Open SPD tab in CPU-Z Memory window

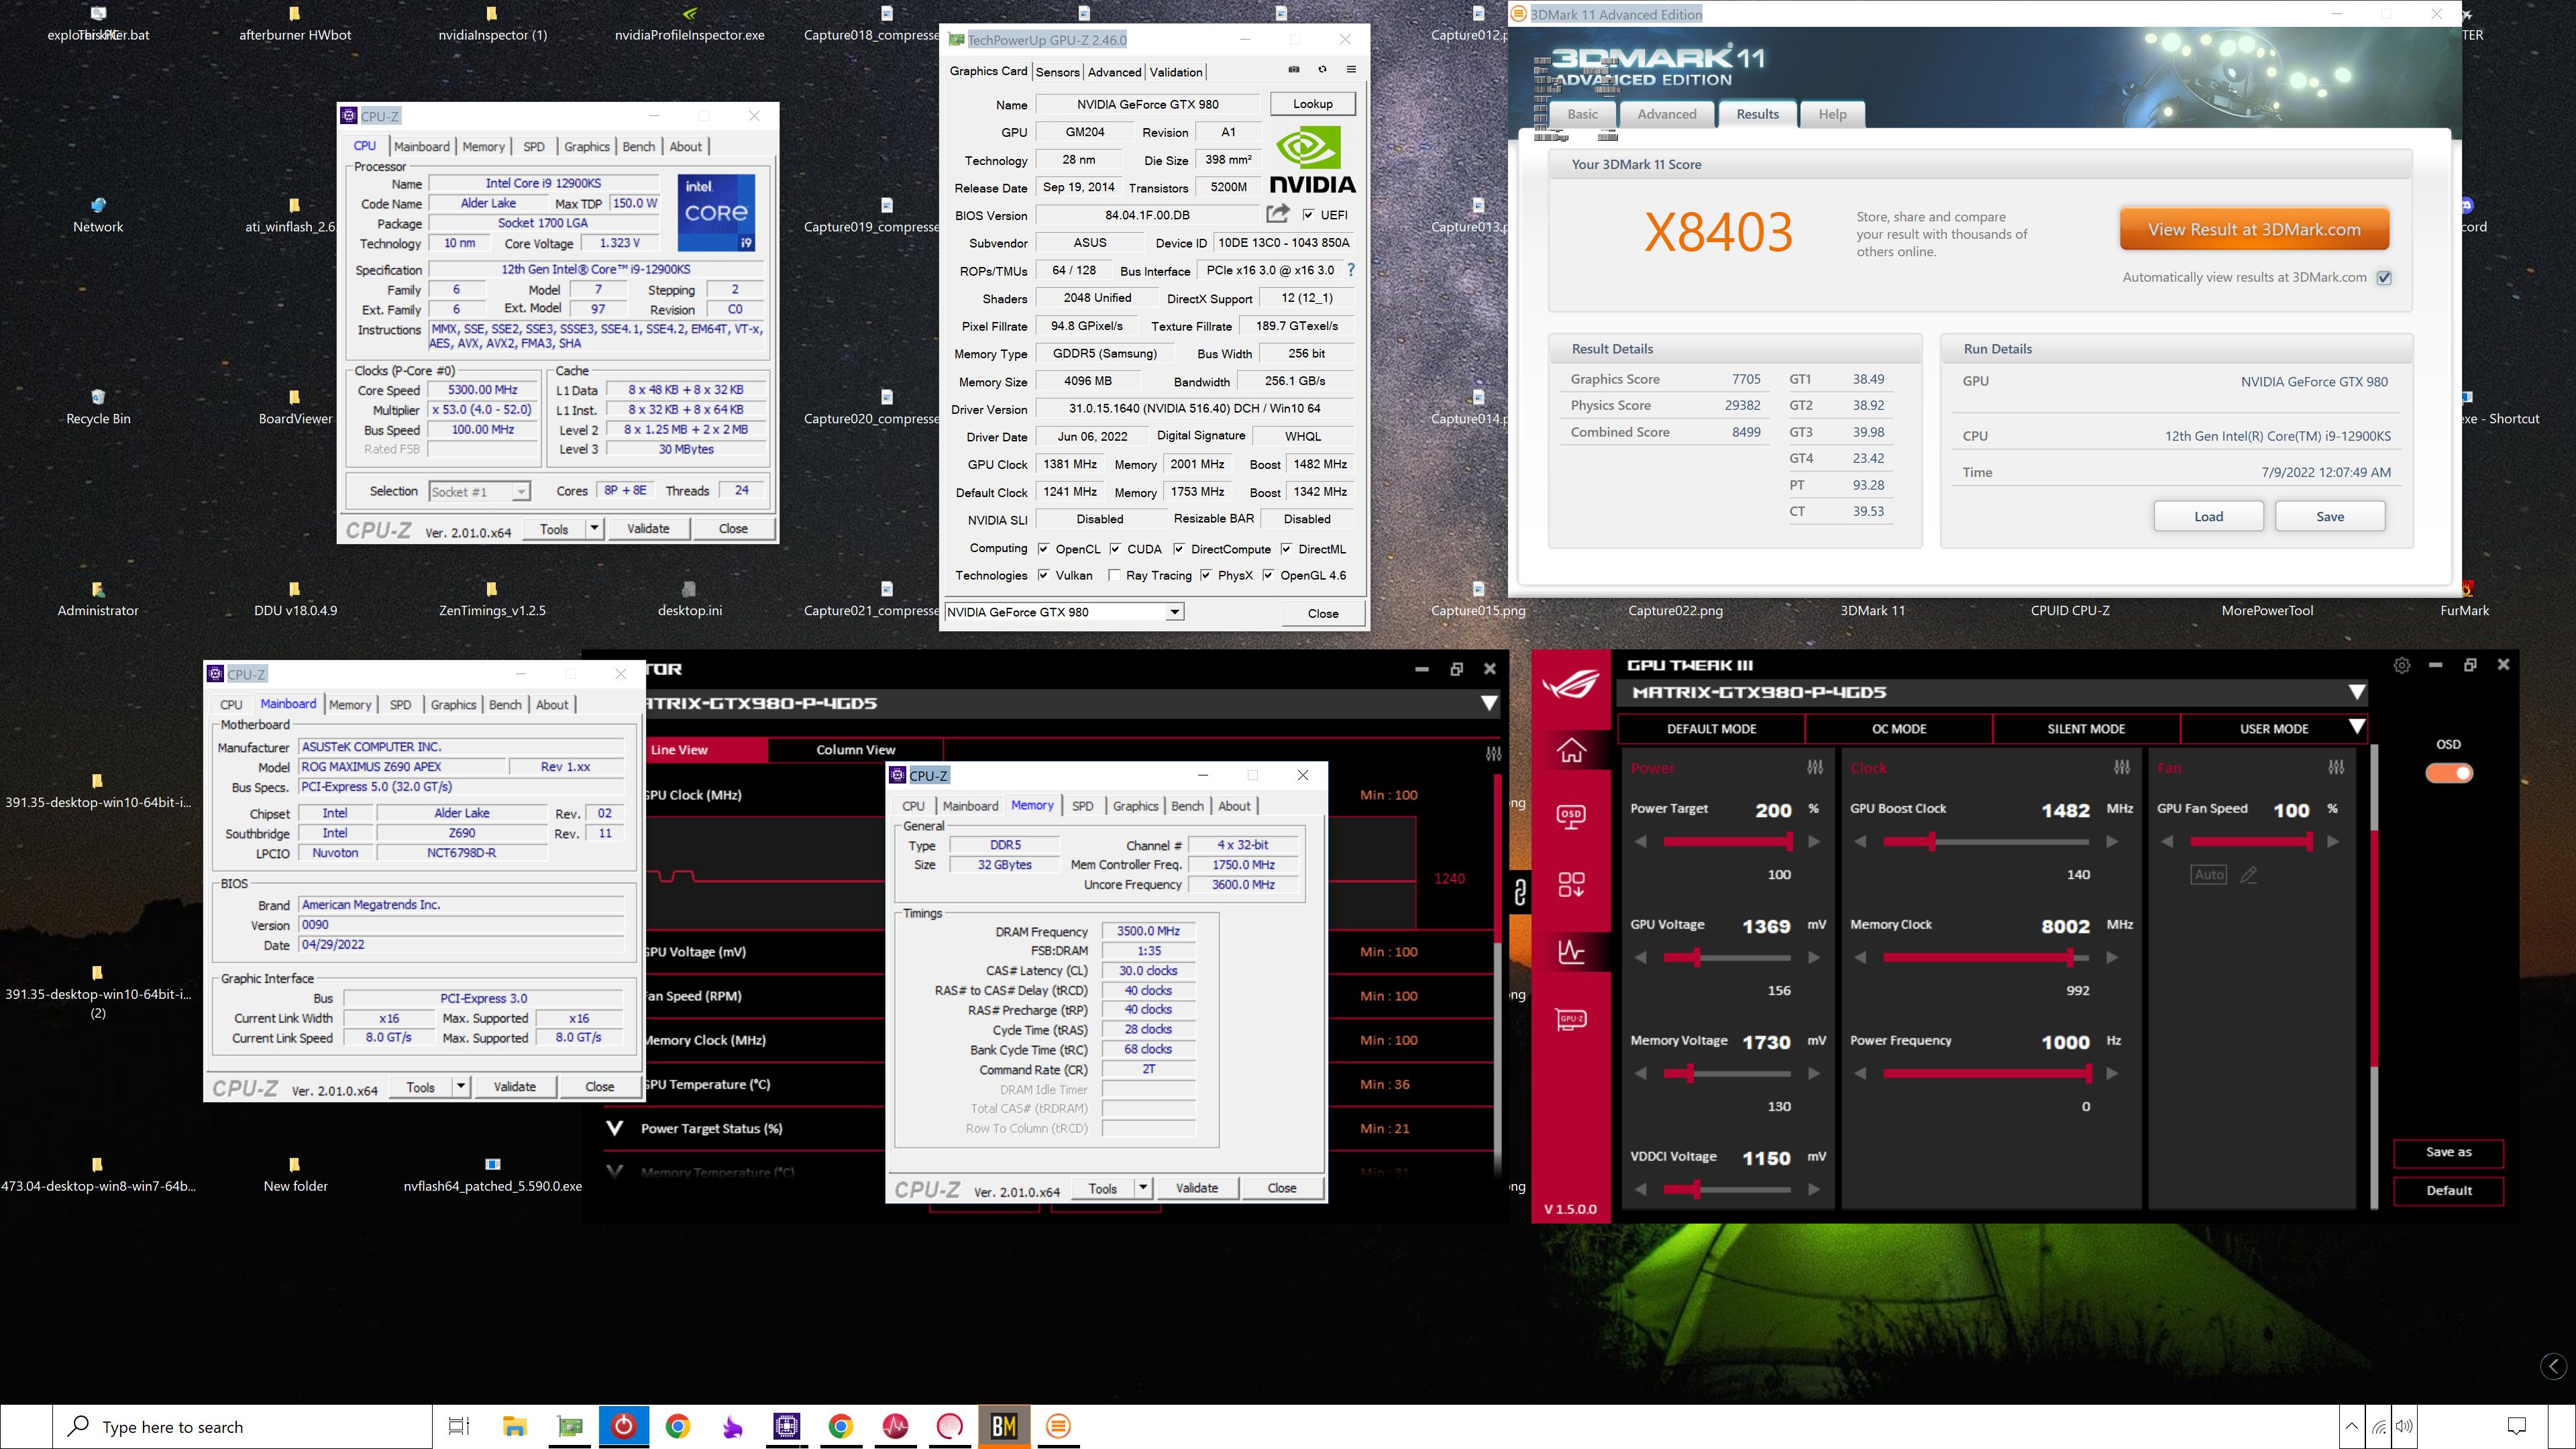point(1082,806)
